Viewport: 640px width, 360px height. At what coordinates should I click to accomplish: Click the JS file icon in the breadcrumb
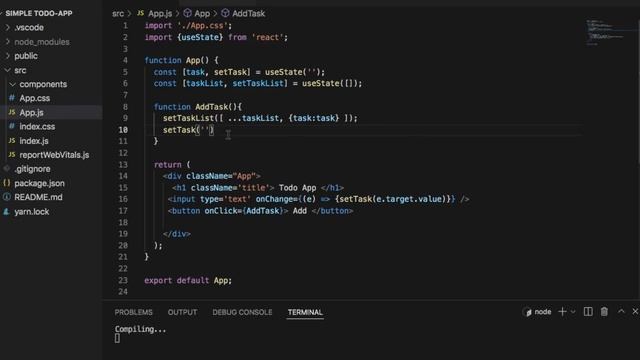click(140, 13)
